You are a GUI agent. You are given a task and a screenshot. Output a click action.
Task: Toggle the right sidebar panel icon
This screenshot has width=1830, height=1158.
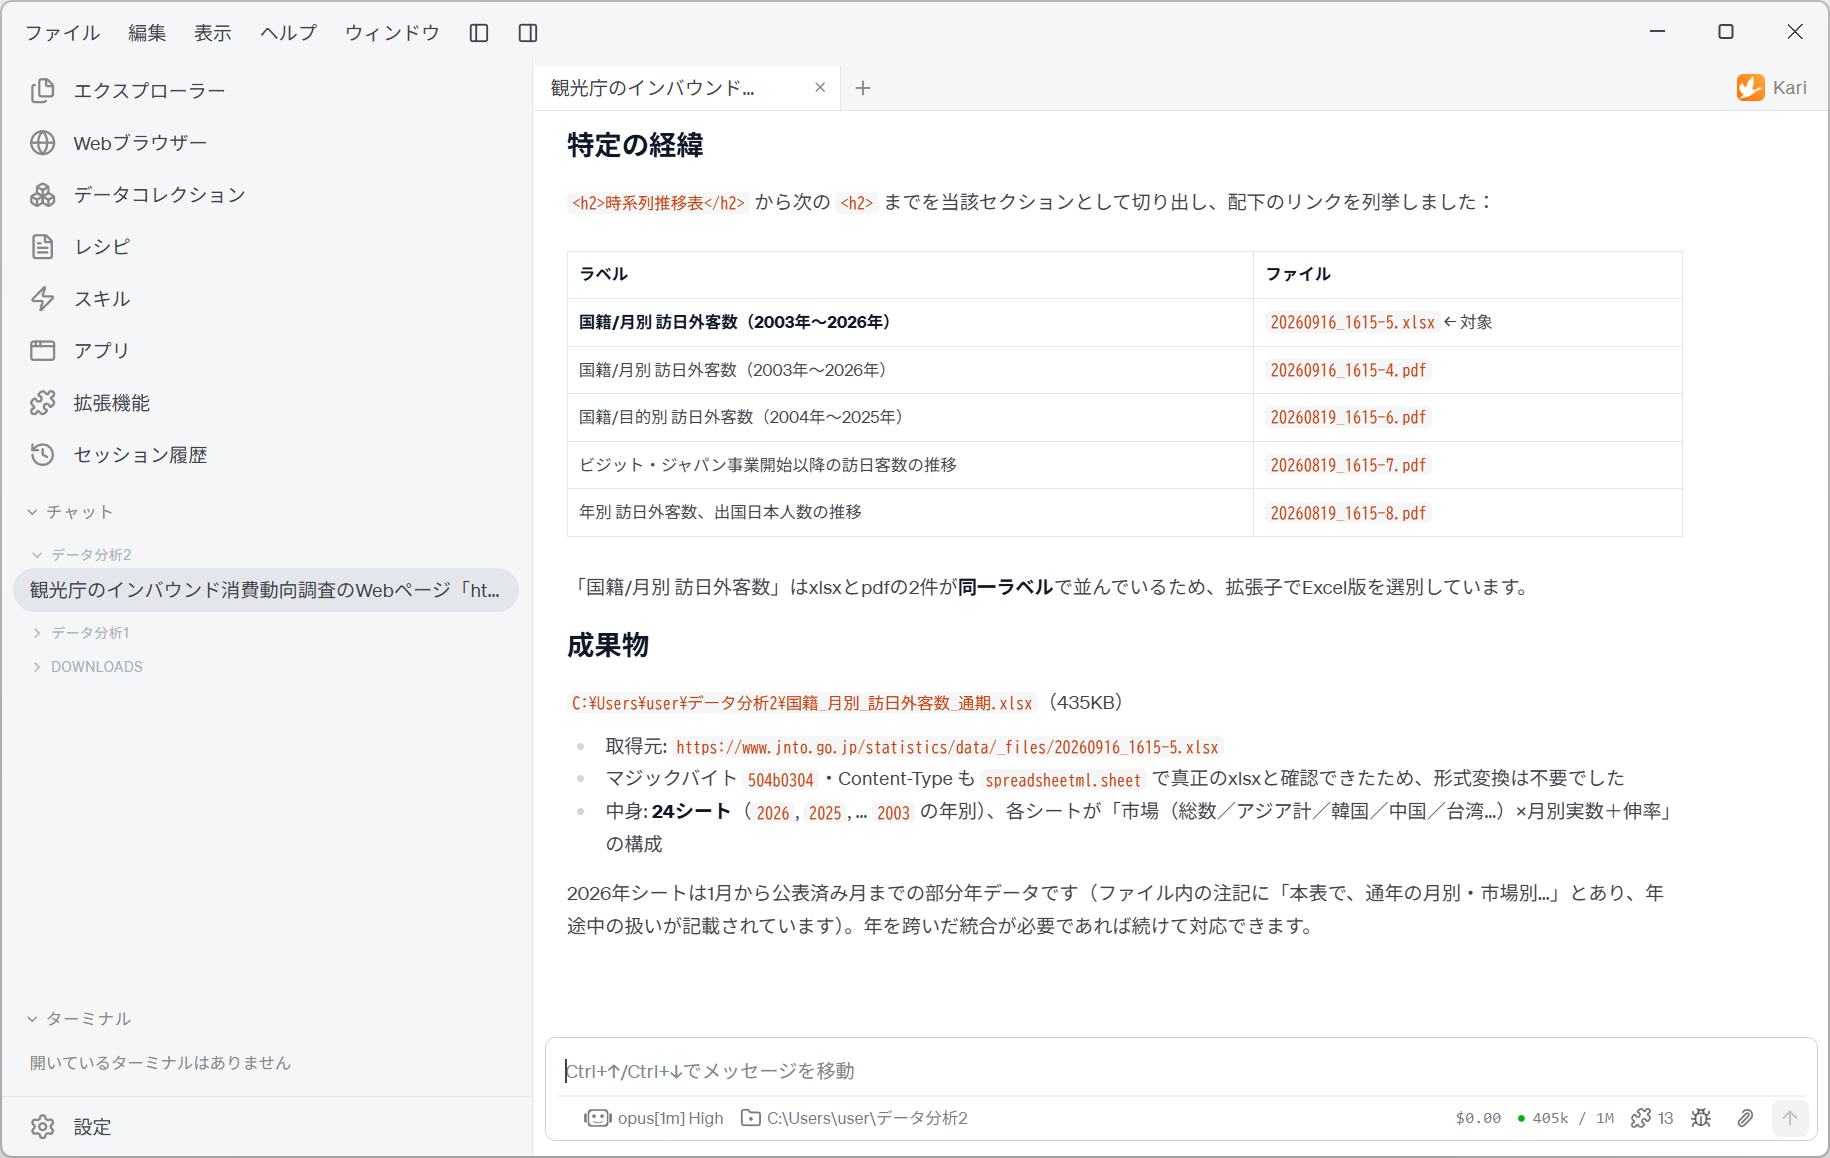click(528, 33)
